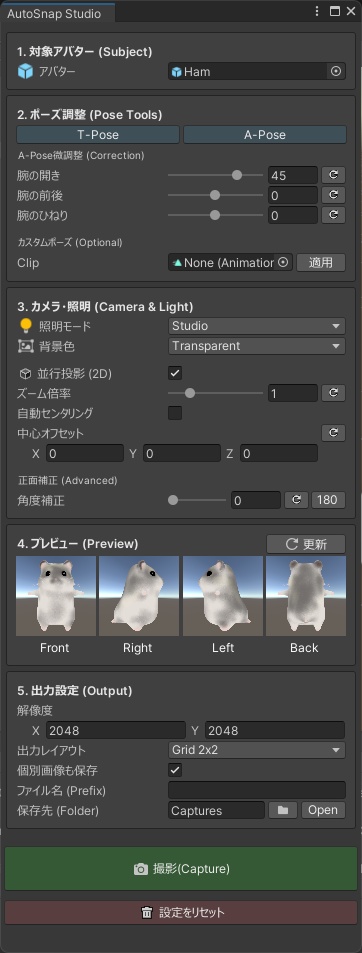The width and height of the screenshot is (362, 953).
Task: Apply A-Pose to the avatar
Action: [265, 134]
